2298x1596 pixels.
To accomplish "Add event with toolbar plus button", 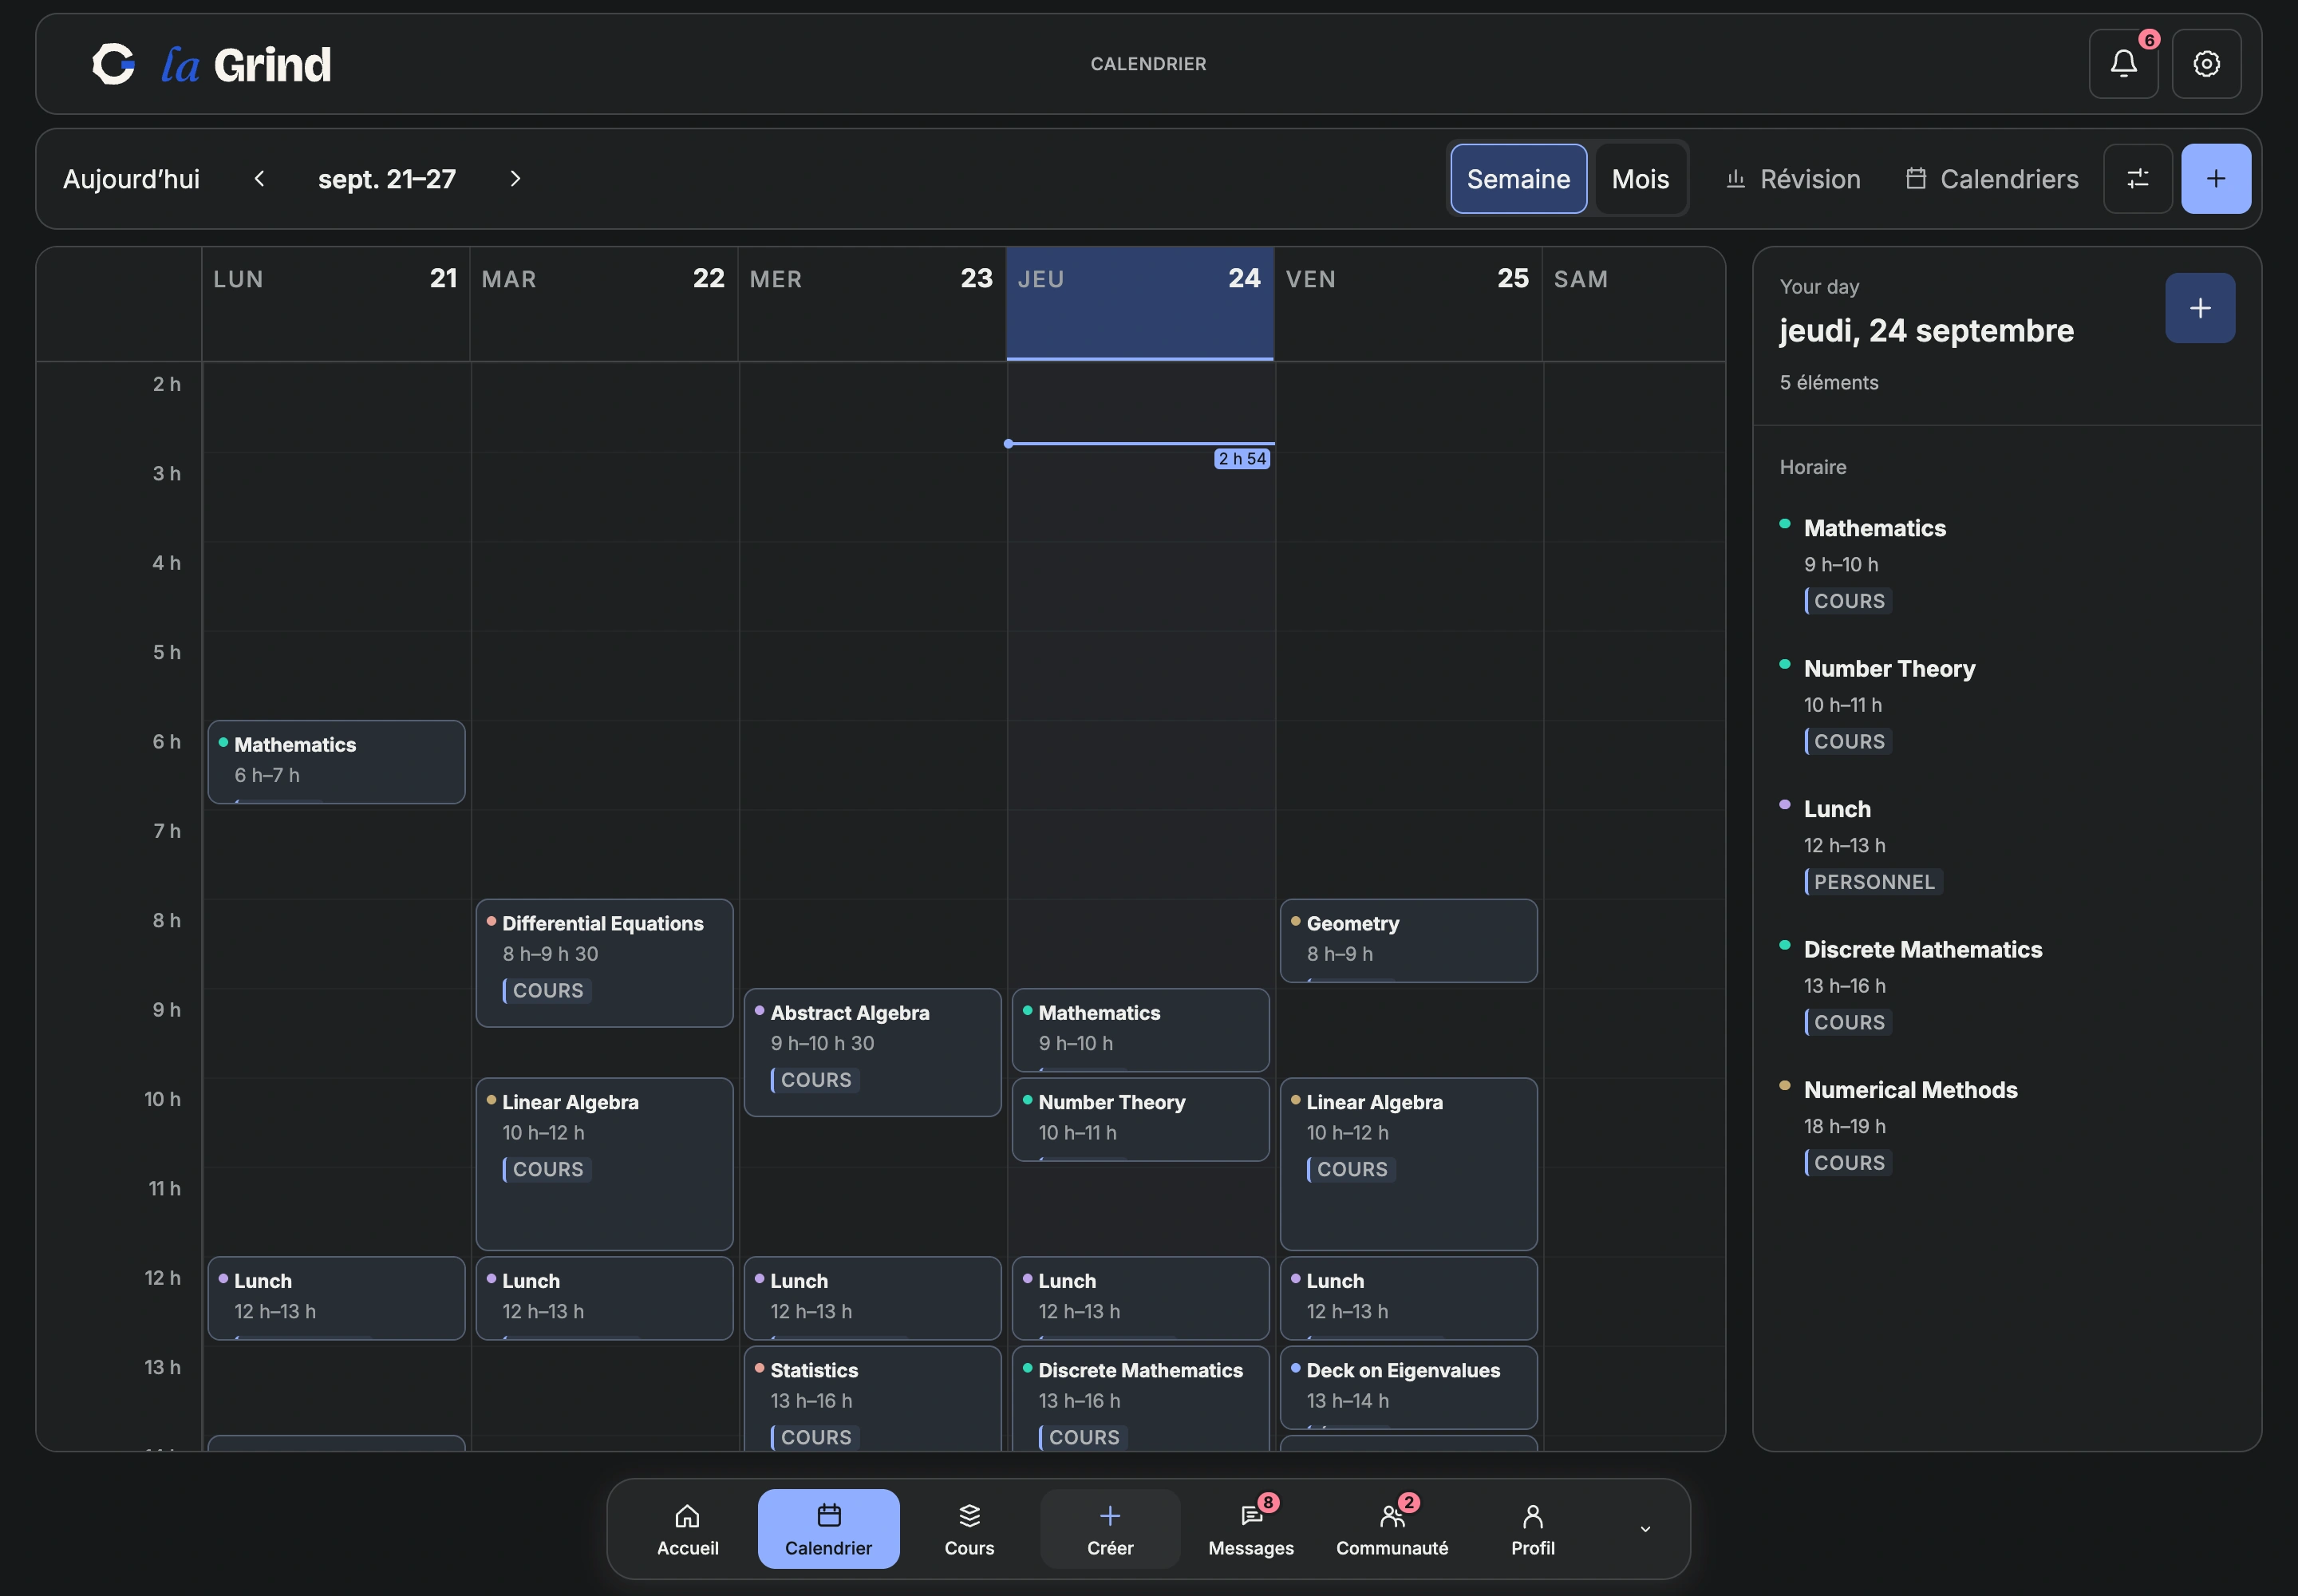I will click(x=2215, y=179).
